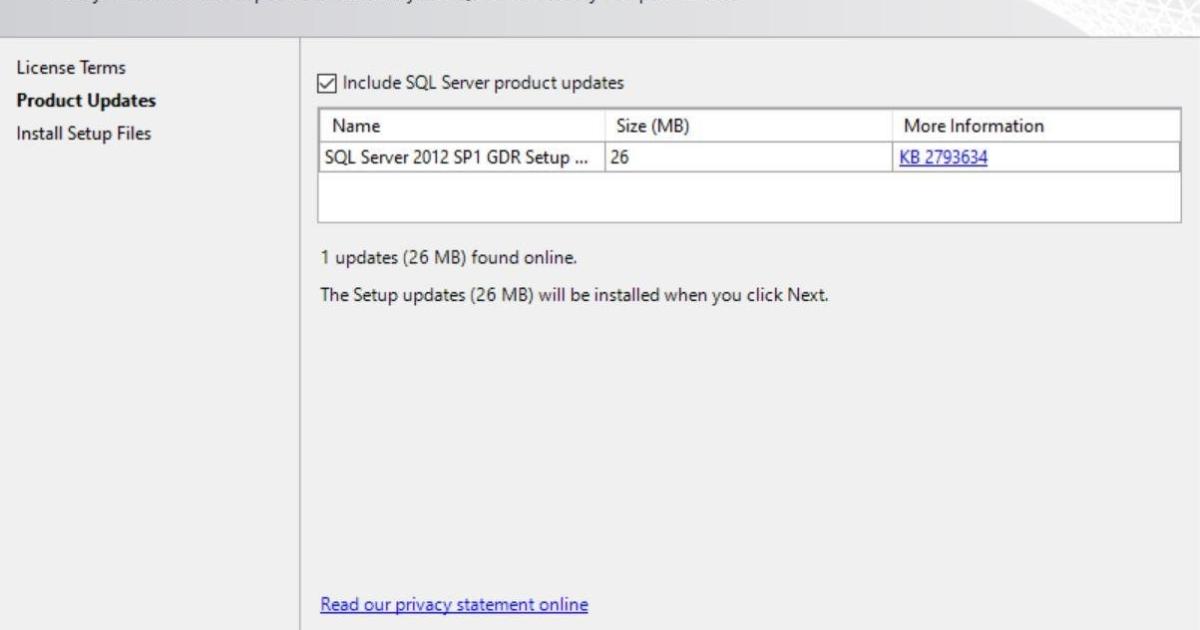The image size is (1200, 630).
Task: Click the cut-off description text at the top
Action: point(400,4)
